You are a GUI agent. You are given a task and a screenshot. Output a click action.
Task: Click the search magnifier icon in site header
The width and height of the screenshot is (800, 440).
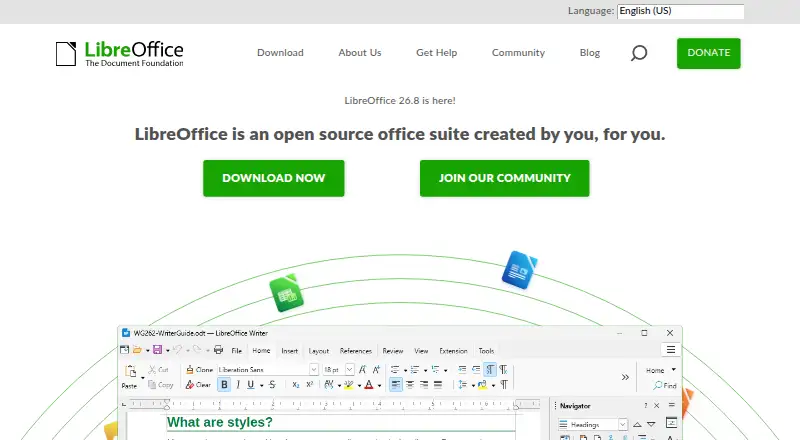tap(639, 53)
